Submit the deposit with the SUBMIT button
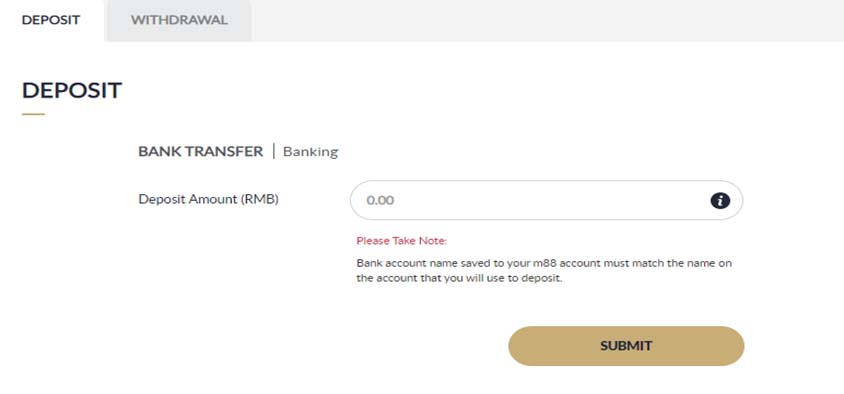Viewport: 844px width, 394px height. (626, 346)
